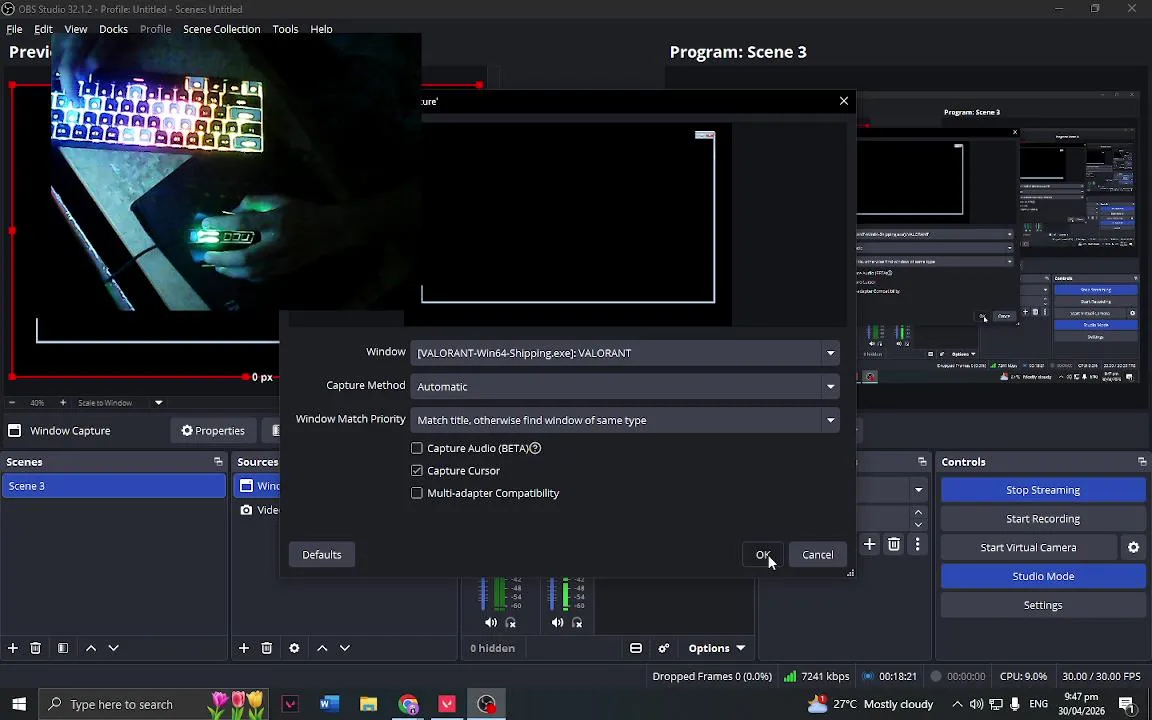
Task: Cancel the properties dialog
Action: [818, 555]
